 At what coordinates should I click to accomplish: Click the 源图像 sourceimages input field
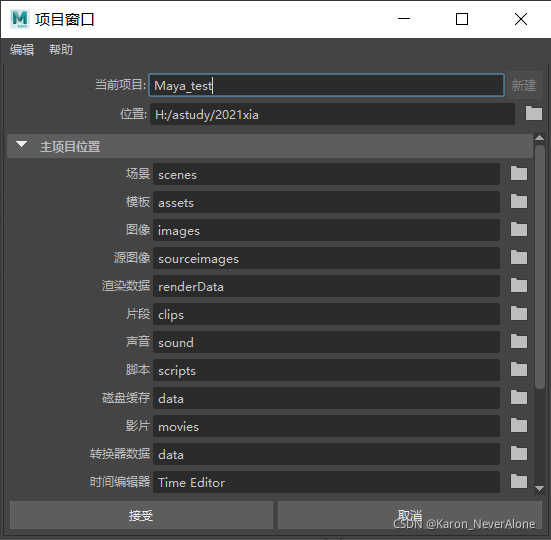tap(326, 258)
